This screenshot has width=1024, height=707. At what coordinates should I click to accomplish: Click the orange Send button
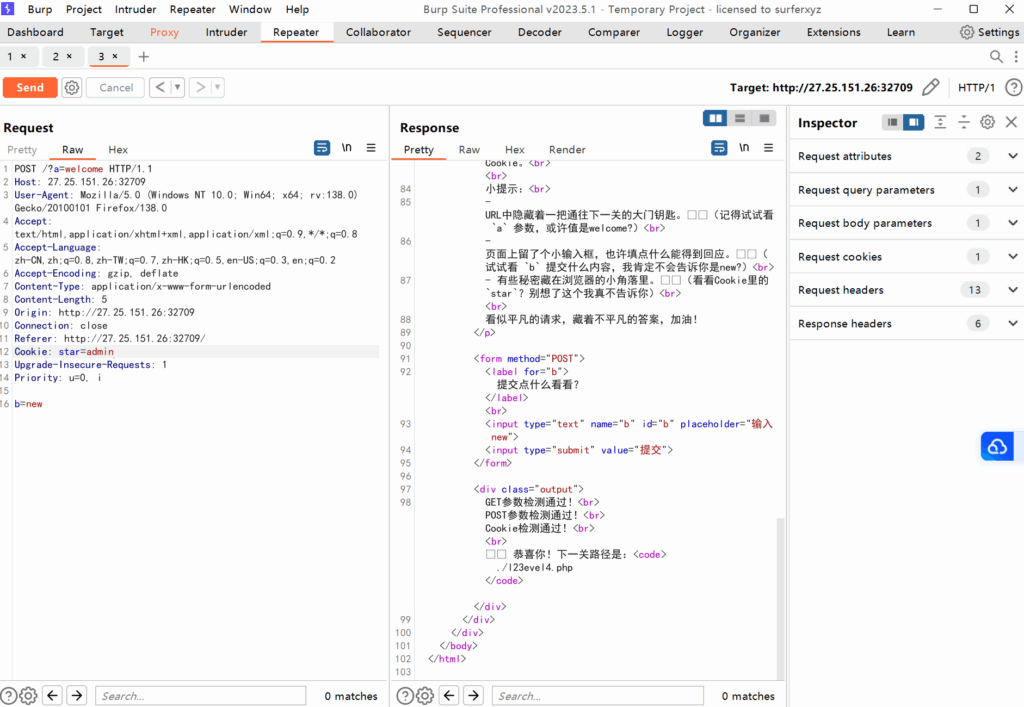[30, 87]
